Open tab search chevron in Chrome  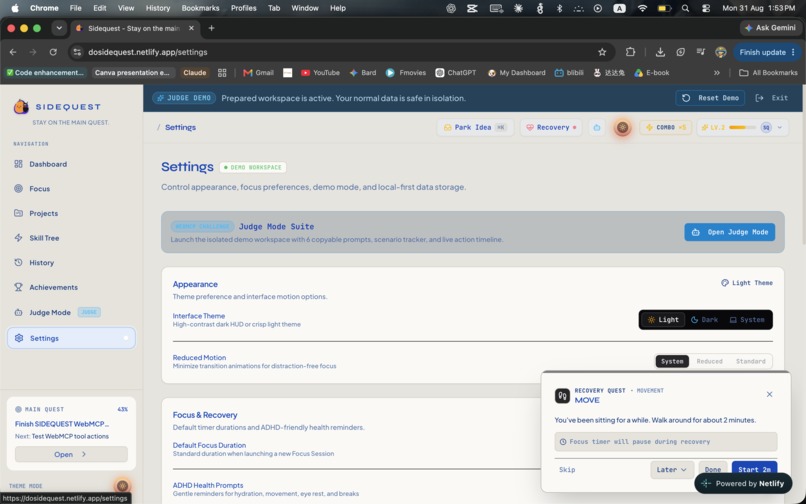(59, 28)
